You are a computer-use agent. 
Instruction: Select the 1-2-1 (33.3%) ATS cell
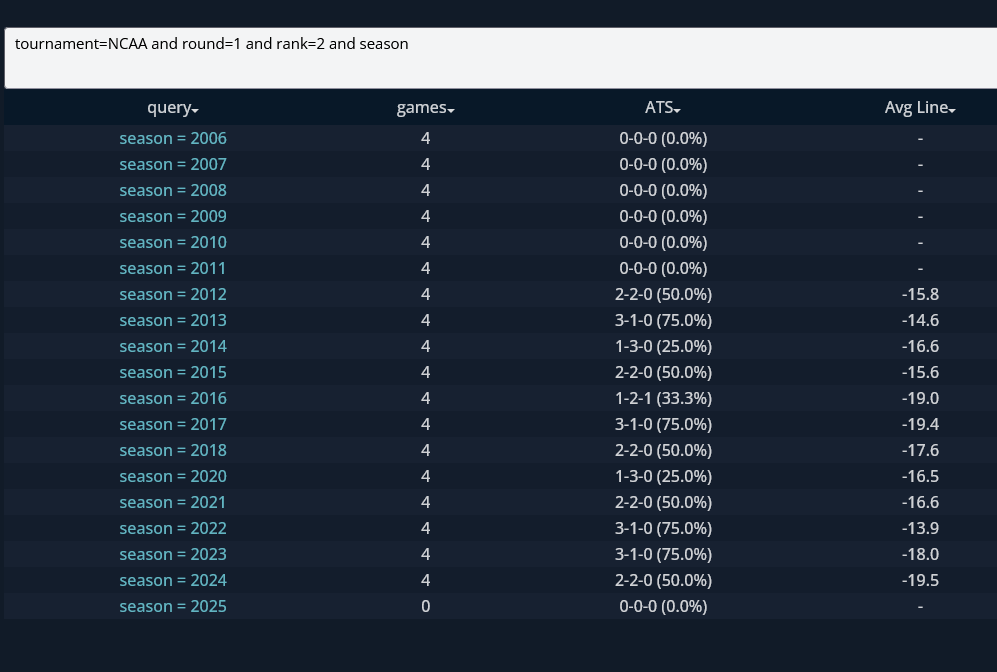point(663,399)
